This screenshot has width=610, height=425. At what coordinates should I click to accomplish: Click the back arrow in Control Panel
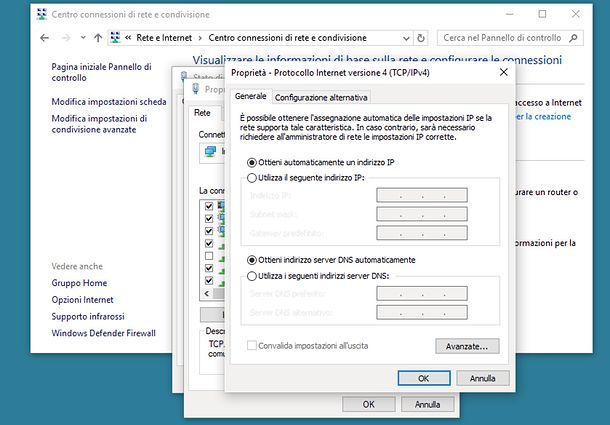click(x=44, y=38)
